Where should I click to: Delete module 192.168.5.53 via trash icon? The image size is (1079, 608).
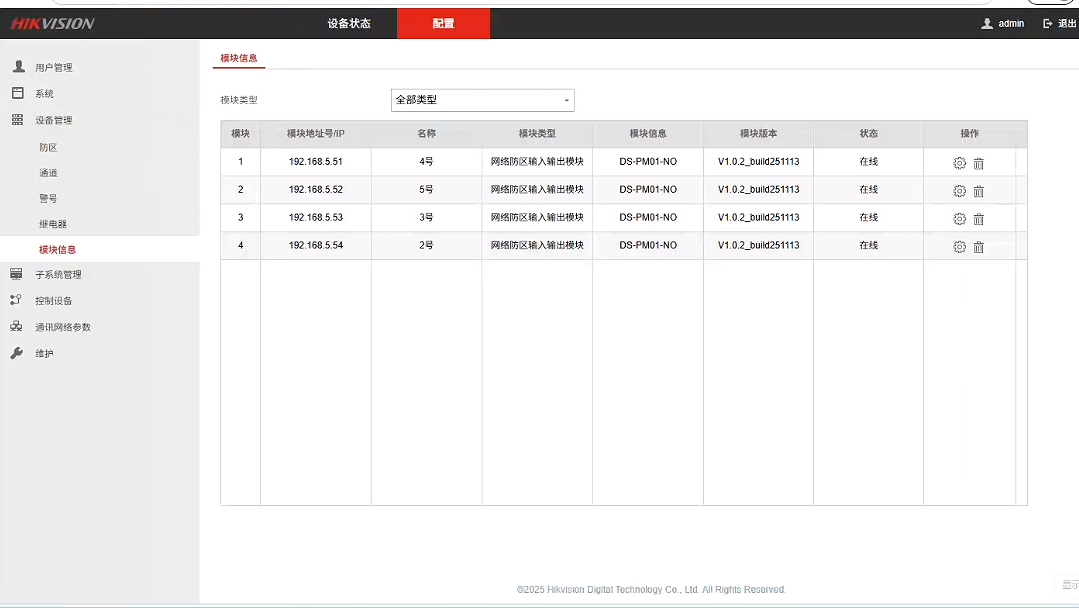(x=979, y=219)
